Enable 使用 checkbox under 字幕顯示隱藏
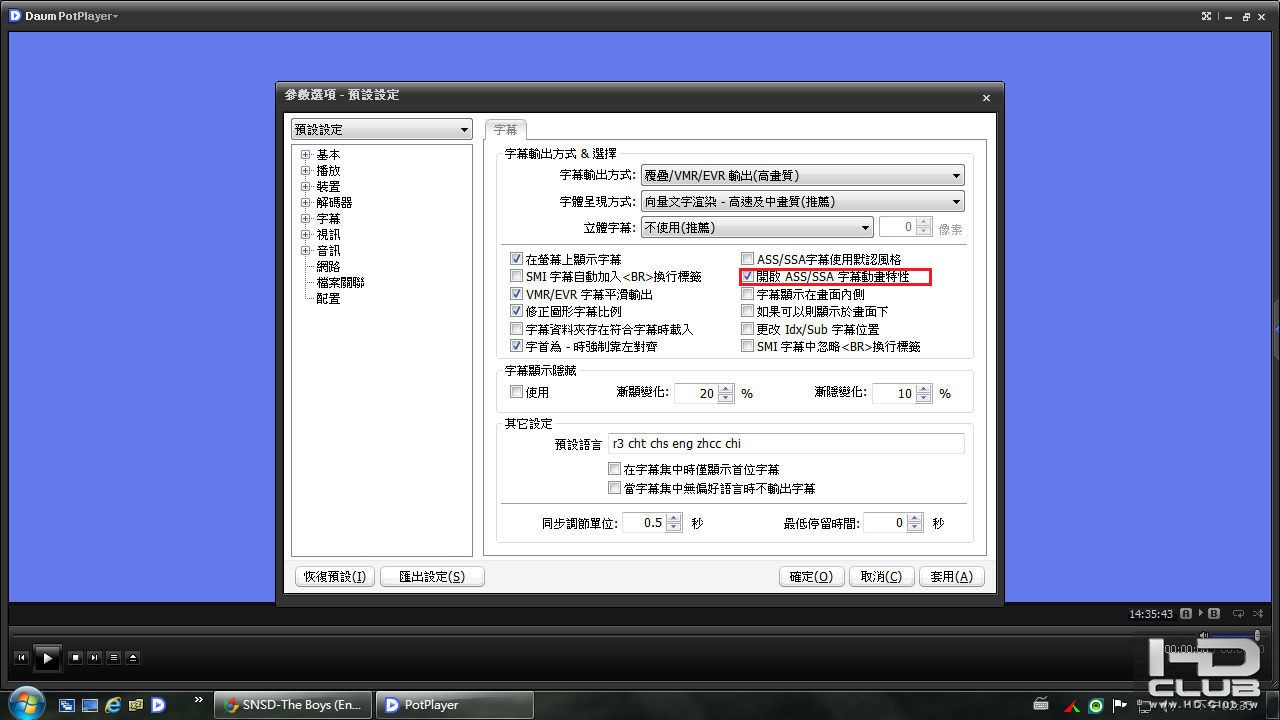Image resolution: width=1280 pixels, height=720 pixels. [516, 392]
